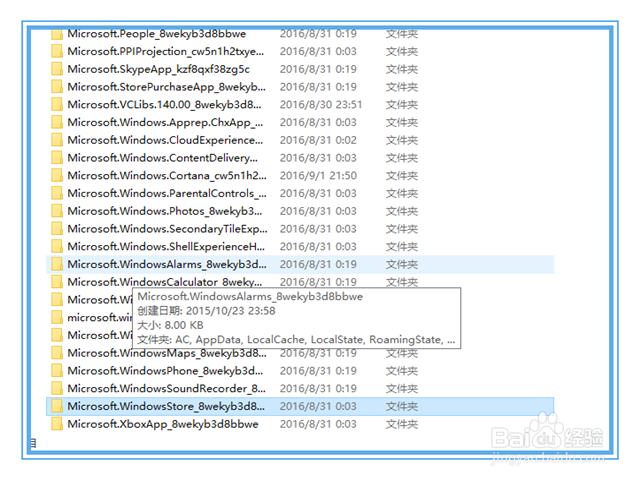Click the folder icon of Microsoft.PPIProjection
Viewport: 640px width, 480px height.
[57, 51]
